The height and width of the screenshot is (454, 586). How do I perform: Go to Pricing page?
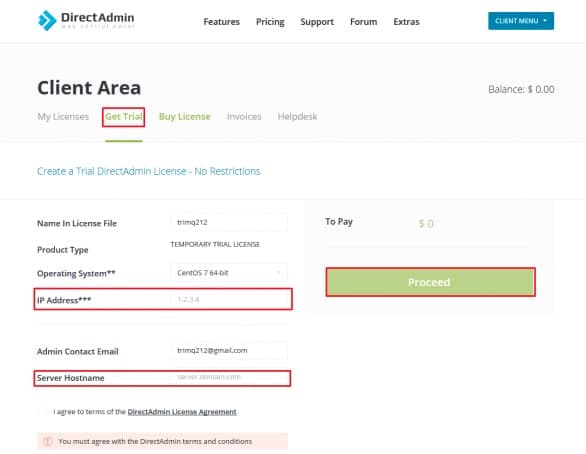(270, 22)
